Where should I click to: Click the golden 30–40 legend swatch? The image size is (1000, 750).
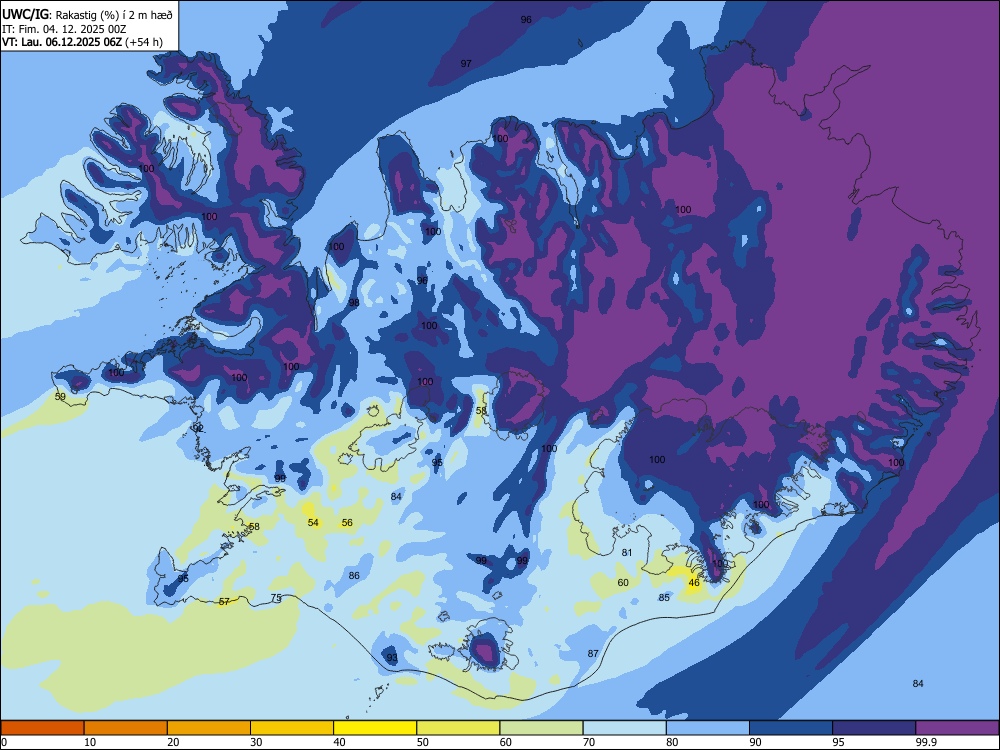pos(292,728)
